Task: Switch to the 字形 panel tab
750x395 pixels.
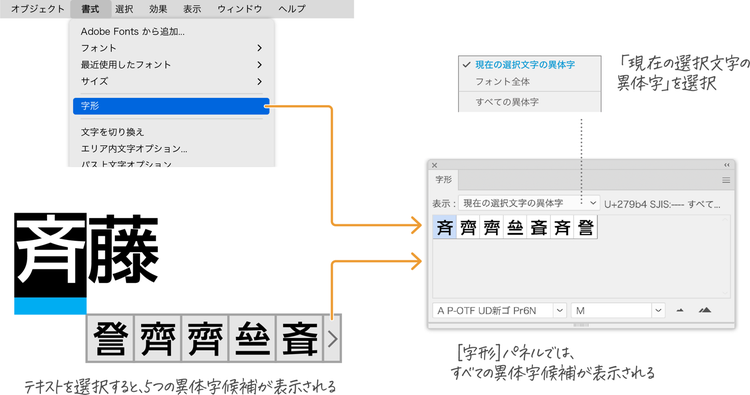Action: pos(443,180)
